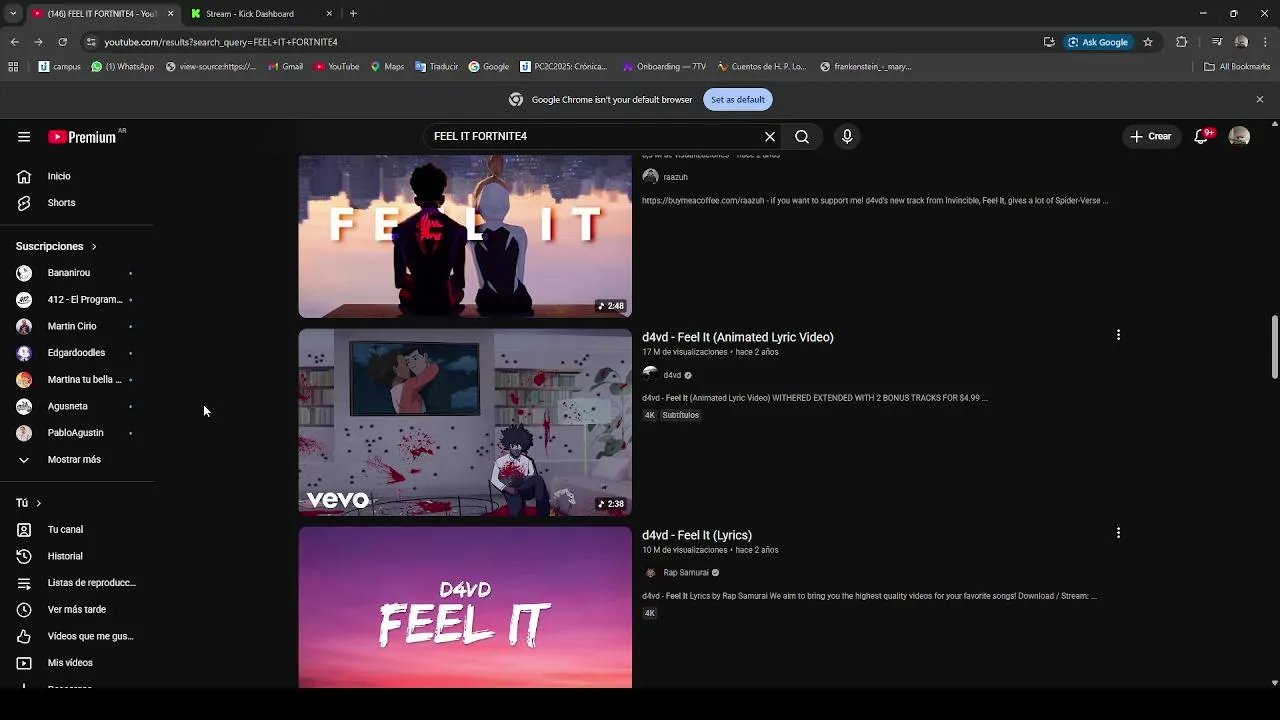Open account avatar menu in YouTube header
Viewport: 1280px width, 720px height.
click(x=1239, y=137)
